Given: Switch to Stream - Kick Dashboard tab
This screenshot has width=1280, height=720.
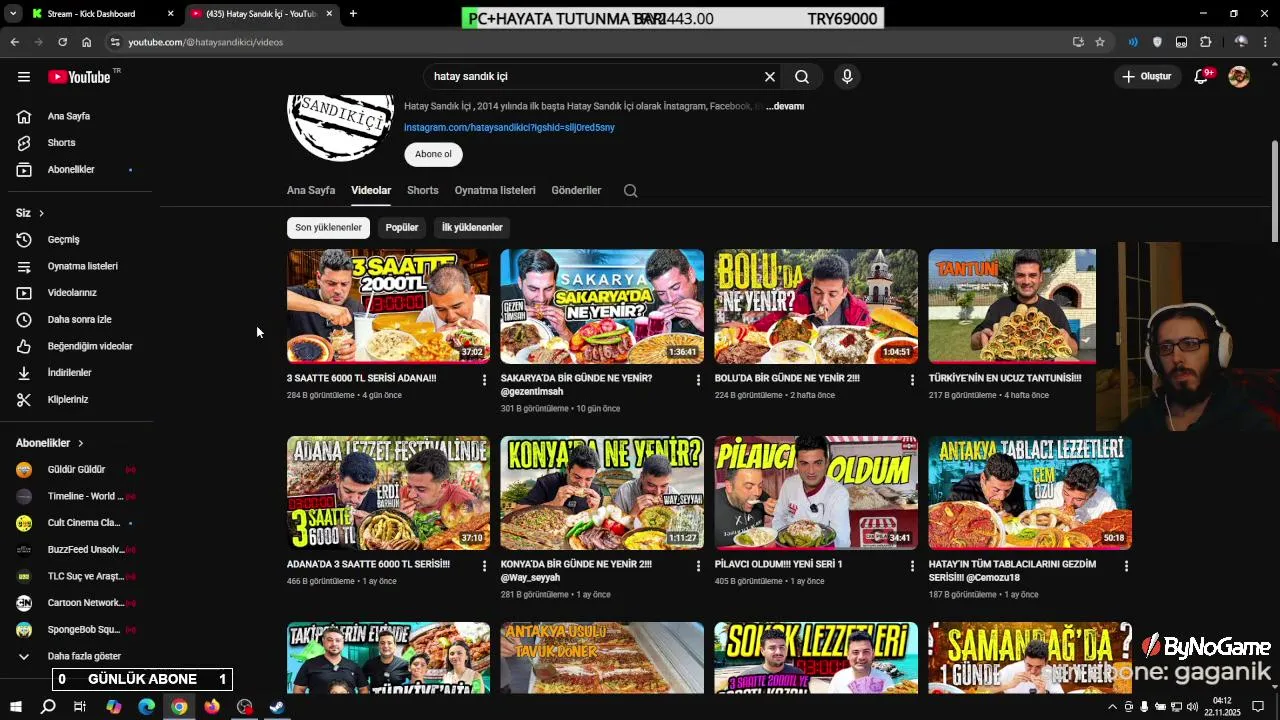Looking at the screenshot, I should tap(100, 14).
